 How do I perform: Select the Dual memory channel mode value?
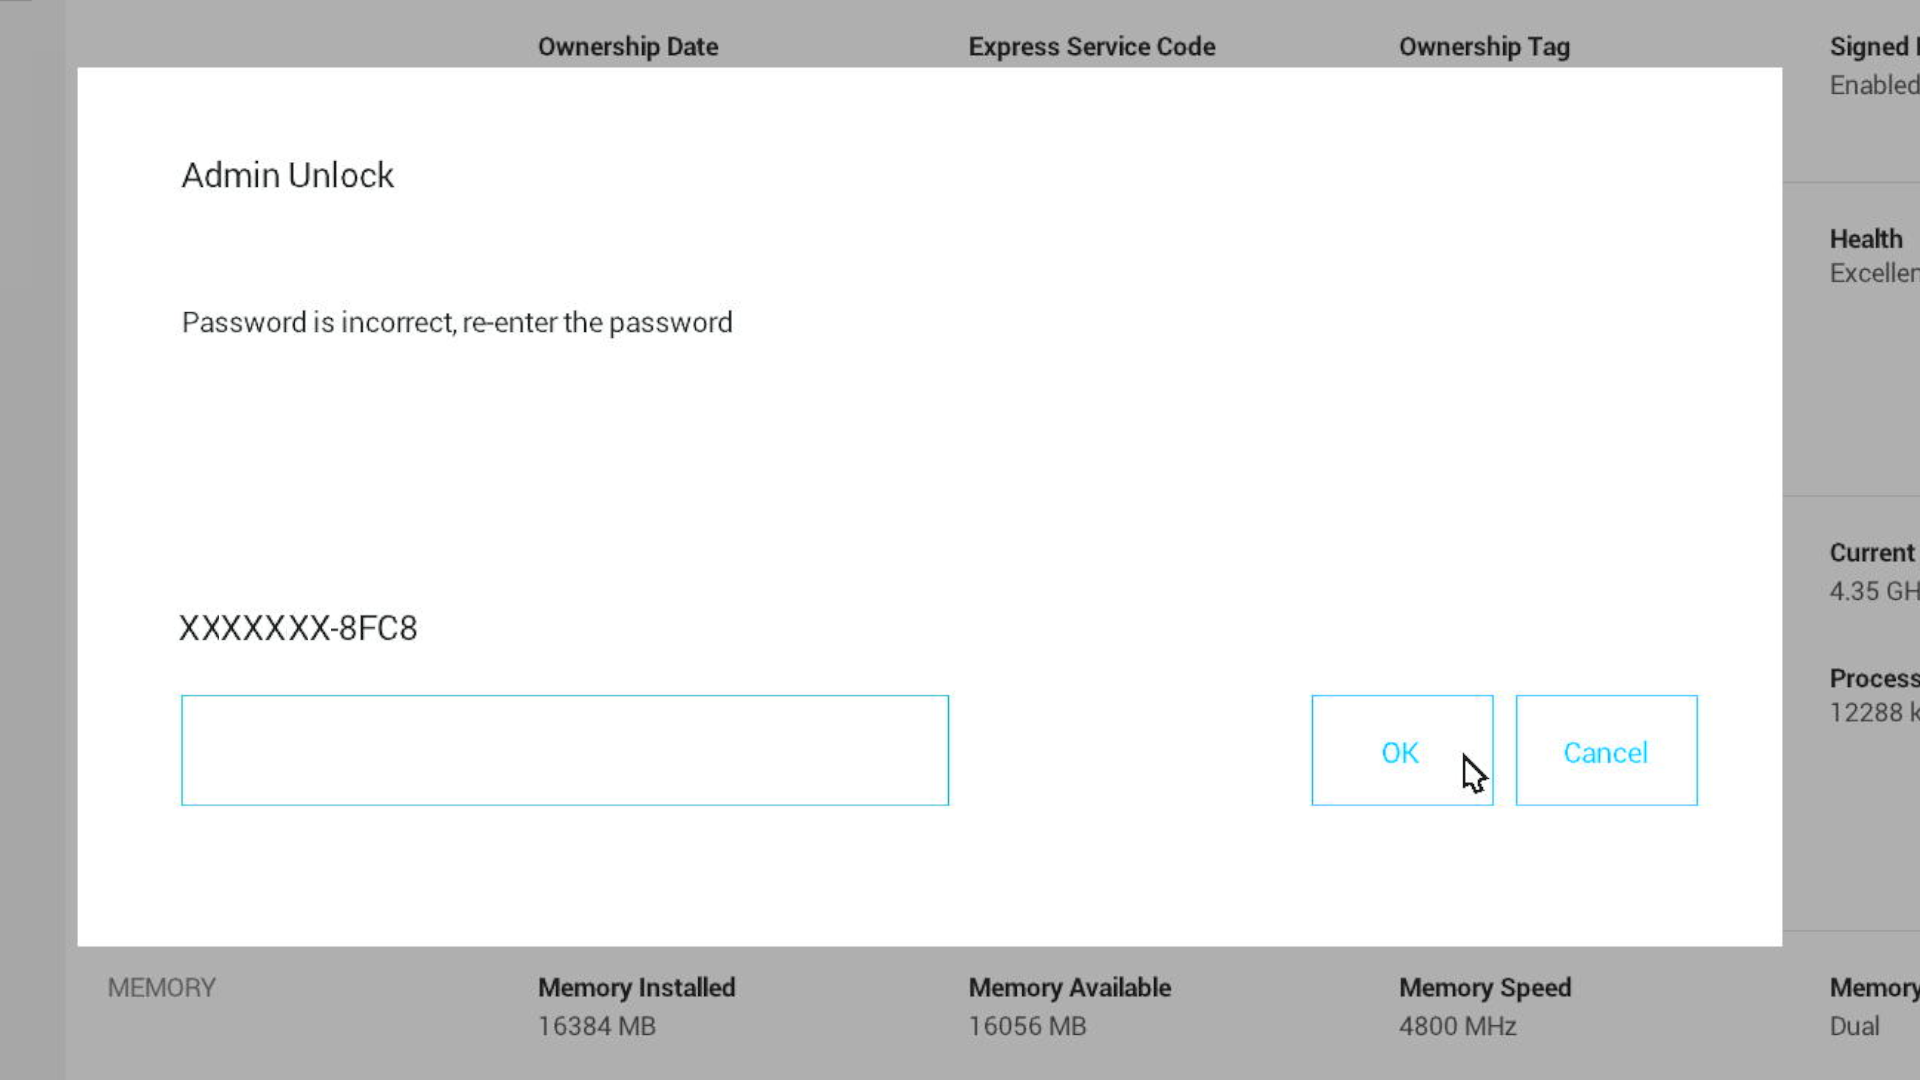(1854, 1026)
